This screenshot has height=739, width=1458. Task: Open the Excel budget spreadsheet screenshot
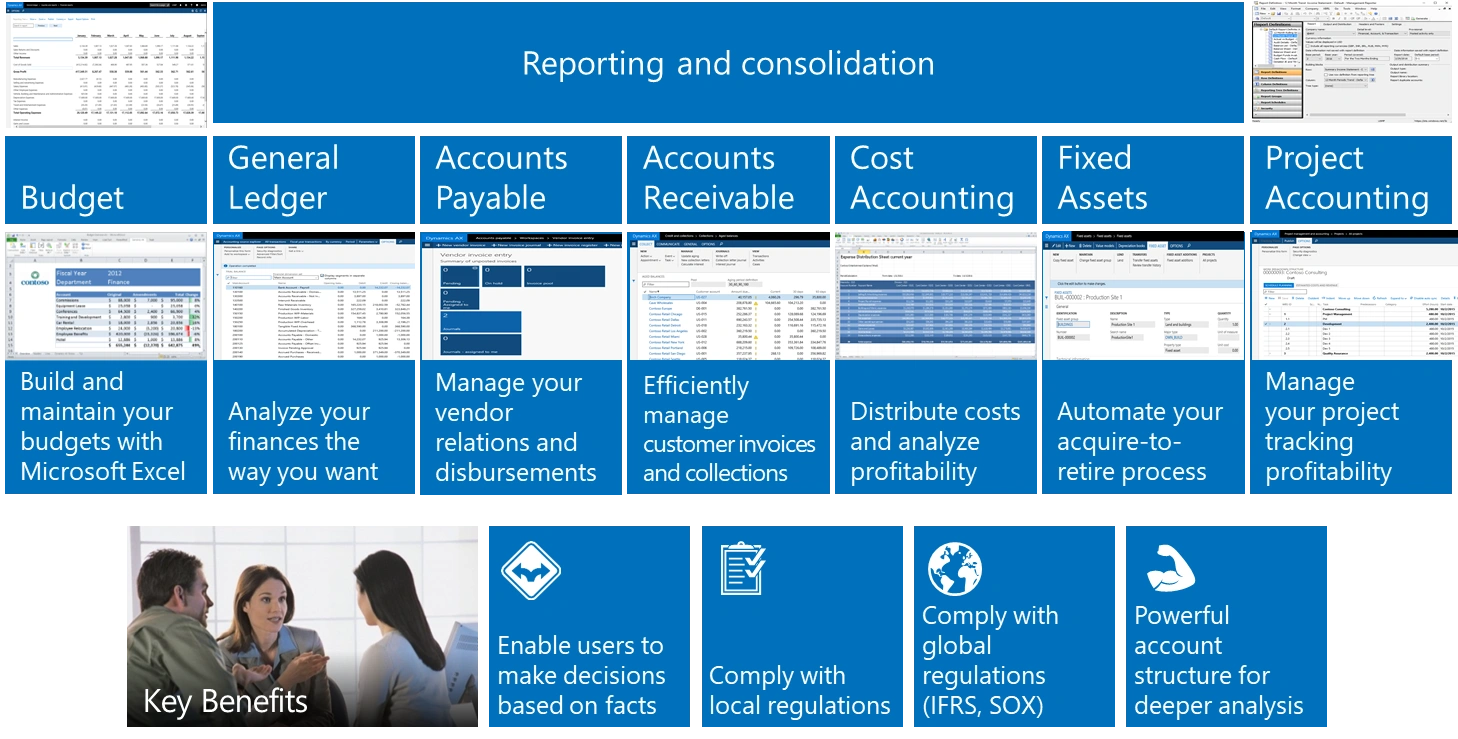click(106, 296)
